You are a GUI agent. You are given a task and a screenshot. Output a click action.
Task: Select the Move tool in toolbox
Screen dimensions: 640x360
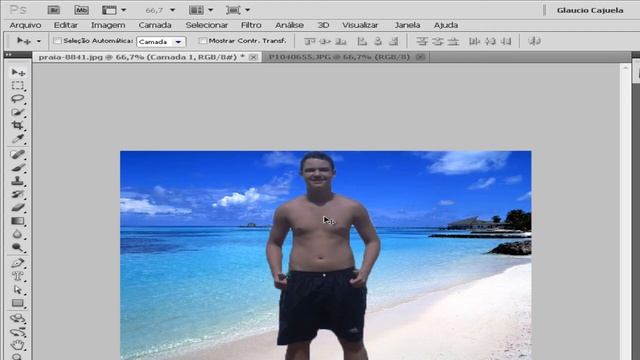click(x=18, y=72)
